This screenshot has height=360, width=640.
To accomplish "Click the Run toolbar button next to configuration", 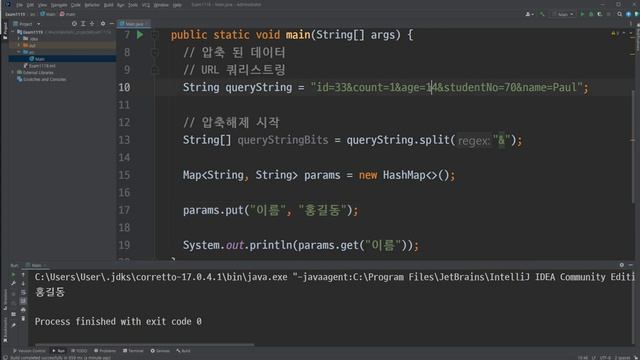I will [582, 14].
